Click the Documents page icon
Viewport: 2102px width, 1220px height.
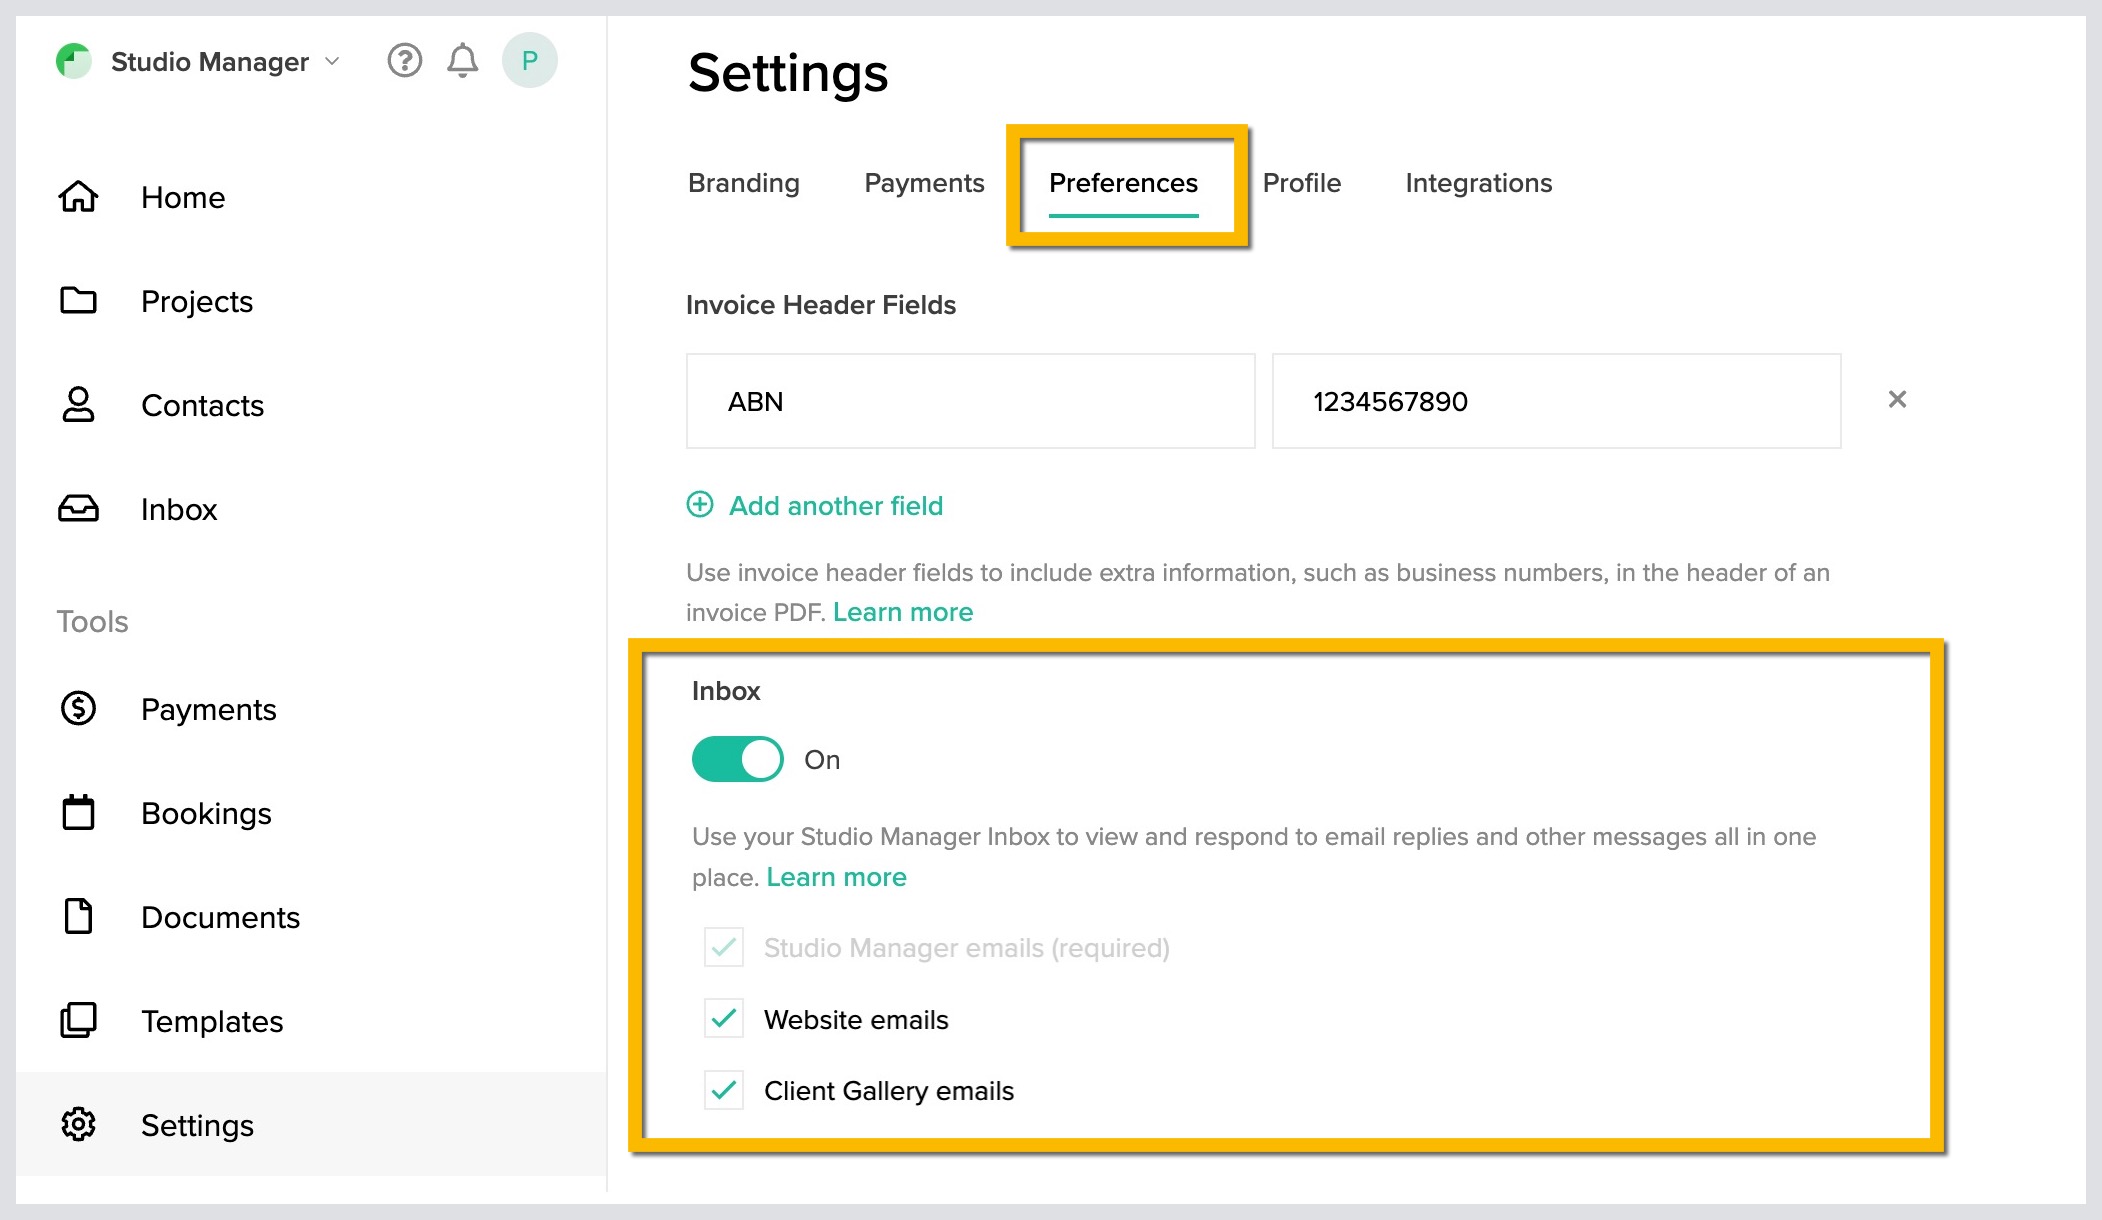click(x=78, y=916)
